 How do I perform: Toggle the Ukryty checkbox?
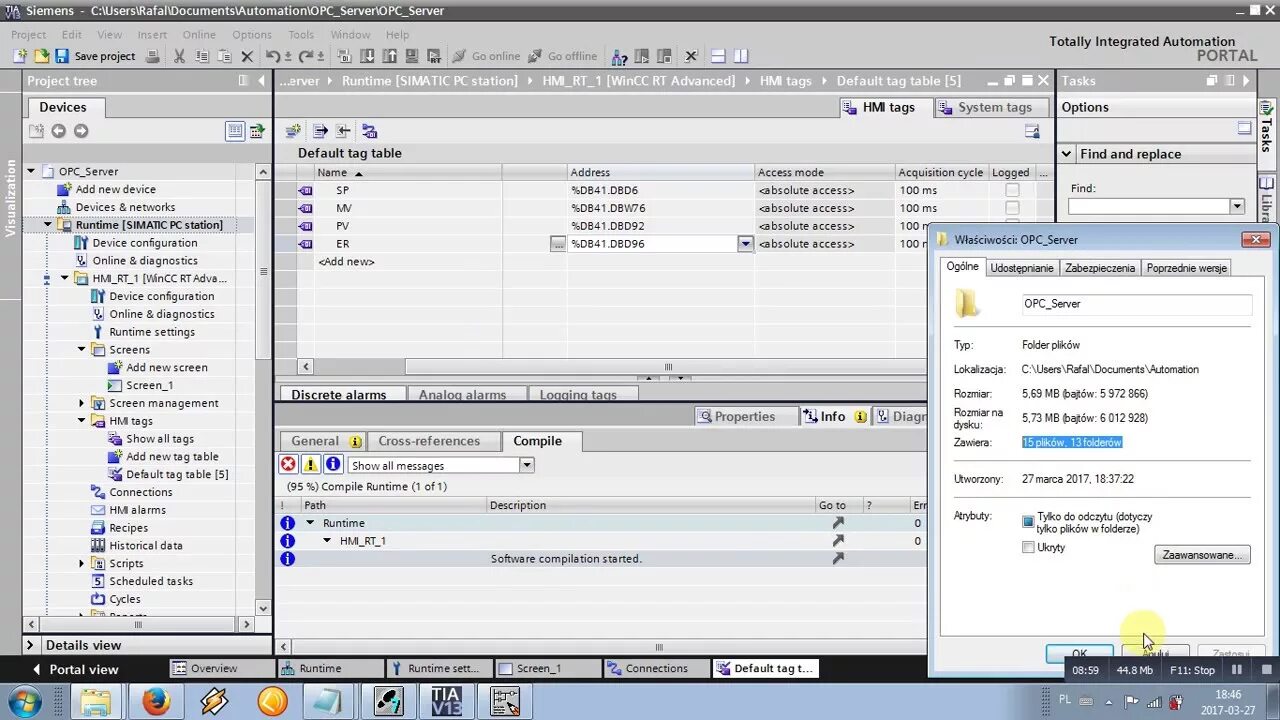[1028, 548]
